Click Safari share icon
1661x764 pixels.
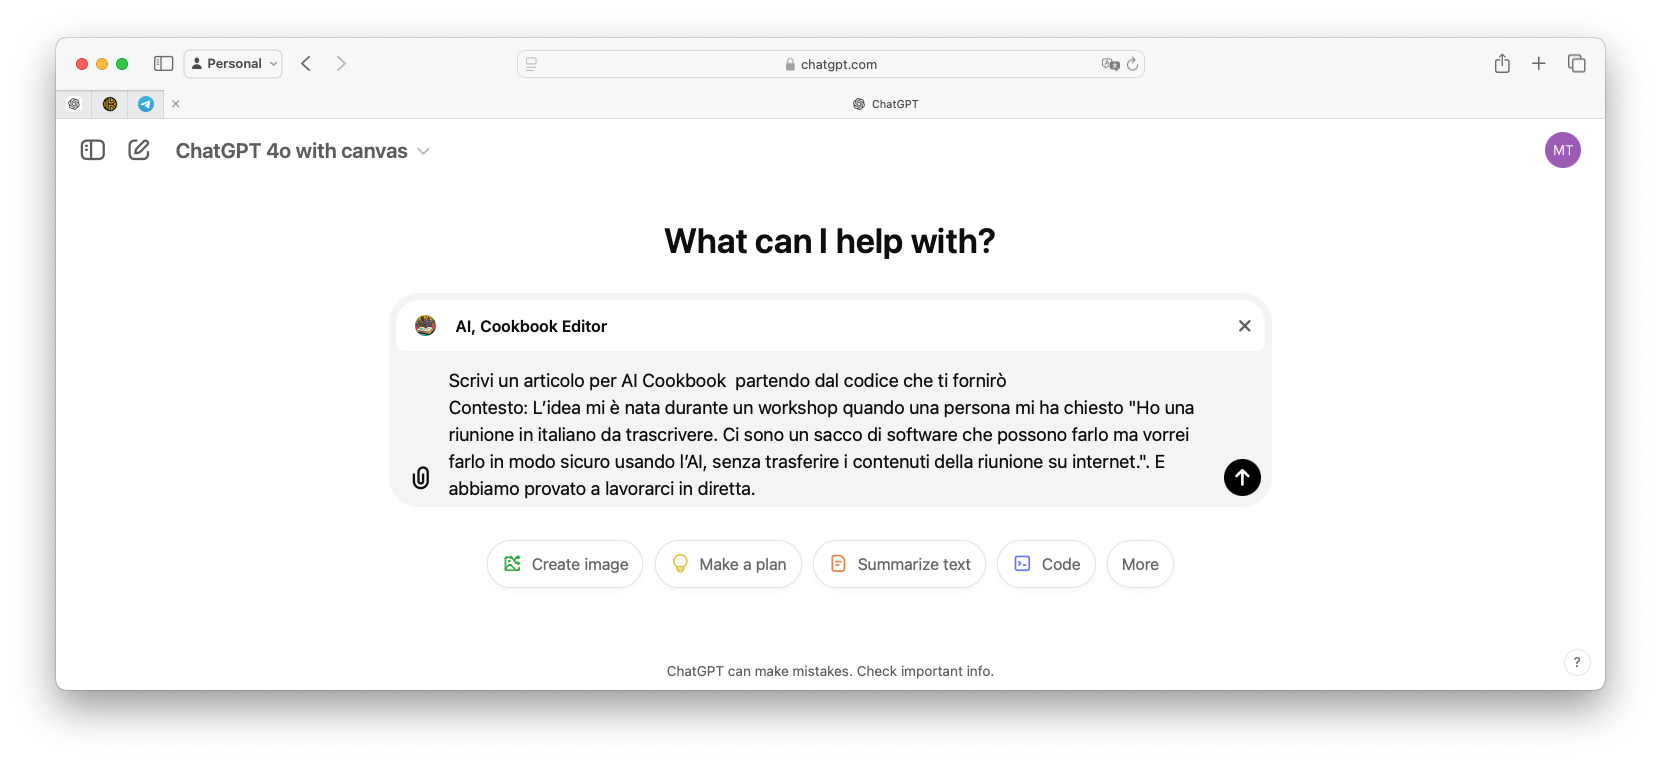tap(1502, 64)
